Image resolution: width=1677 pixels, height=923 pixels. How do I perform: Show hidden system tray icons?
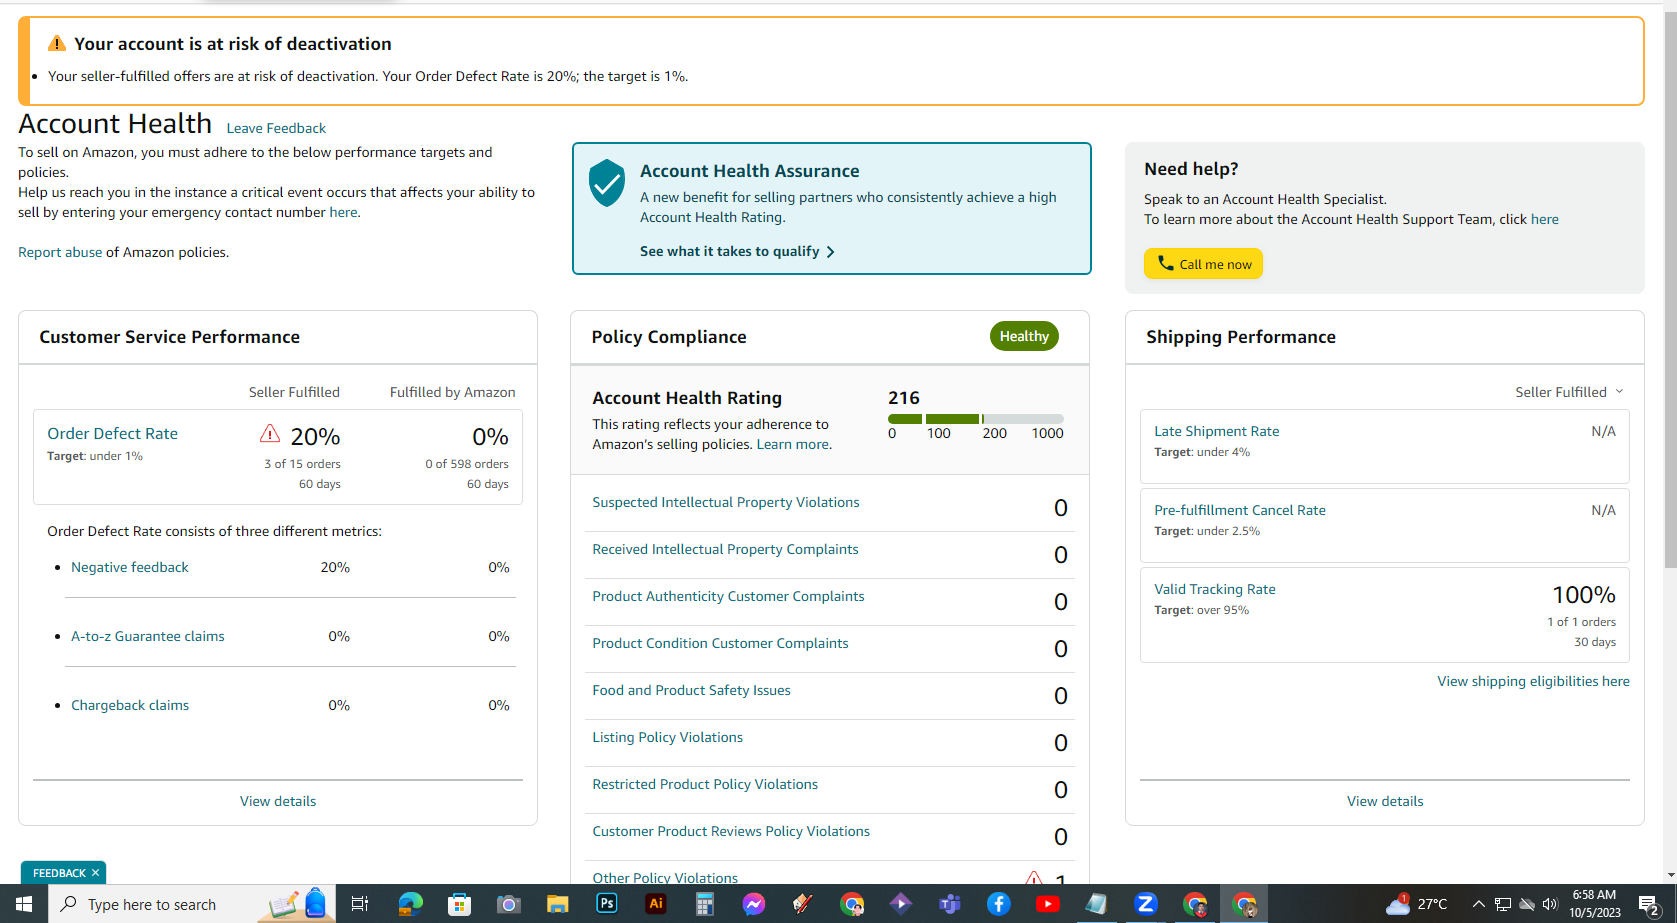click(x=1478, y=904)
